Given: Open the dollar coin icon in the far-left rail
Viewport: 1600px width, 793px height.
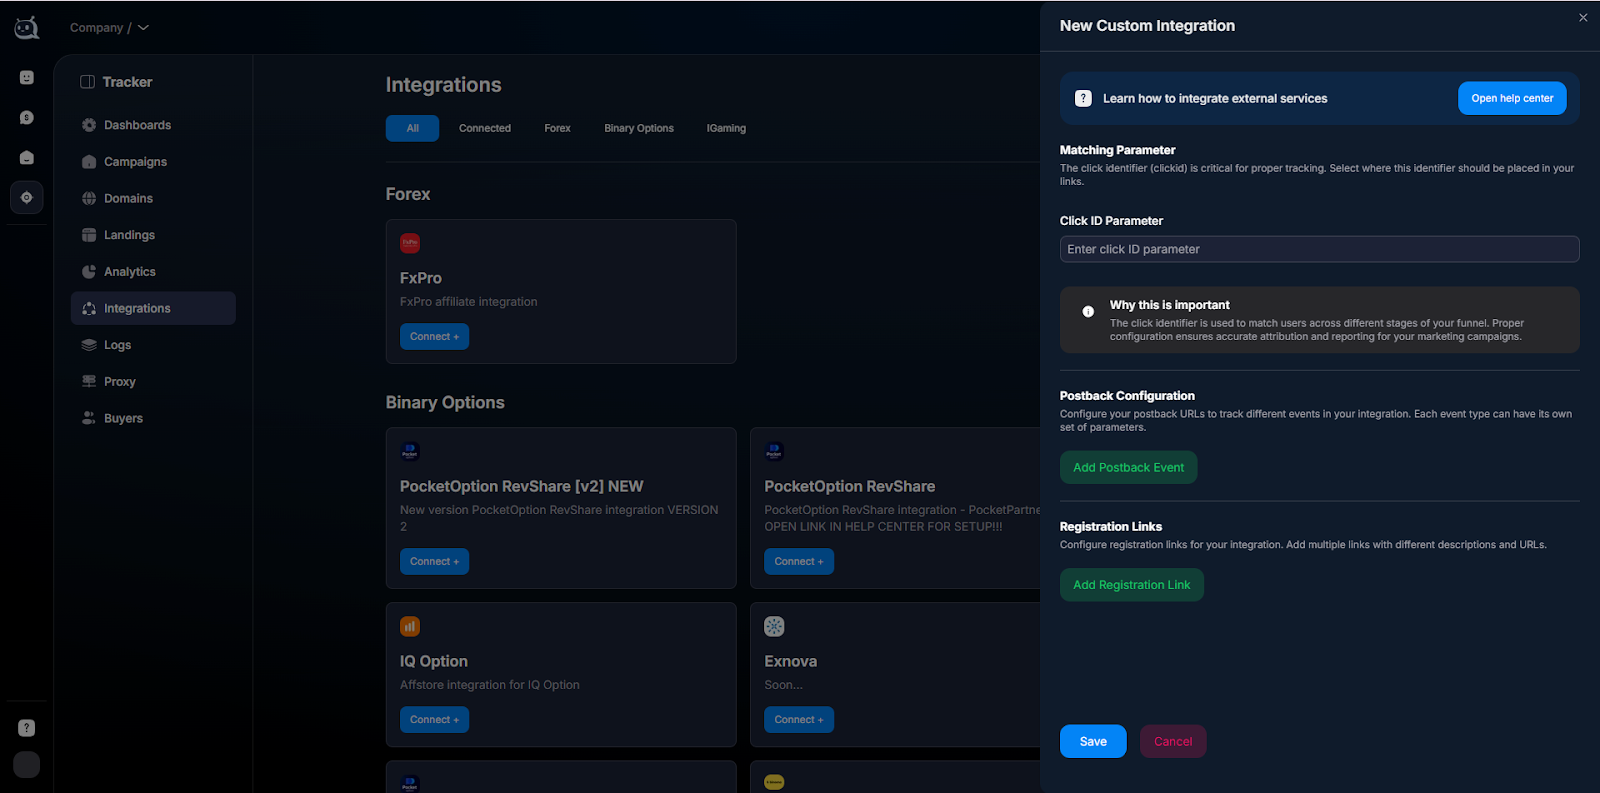Looking at the screenshot, I should pos(27,118).
